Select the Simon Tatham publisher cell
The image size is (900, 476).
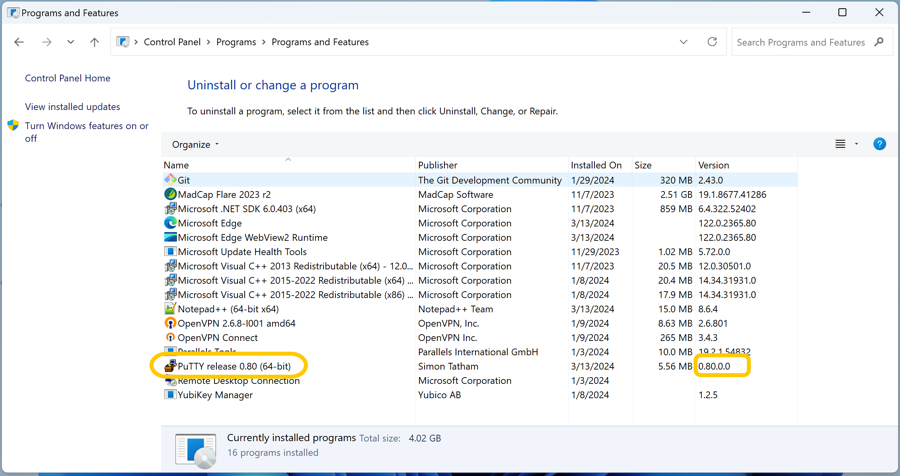click(x=448, y=366)
